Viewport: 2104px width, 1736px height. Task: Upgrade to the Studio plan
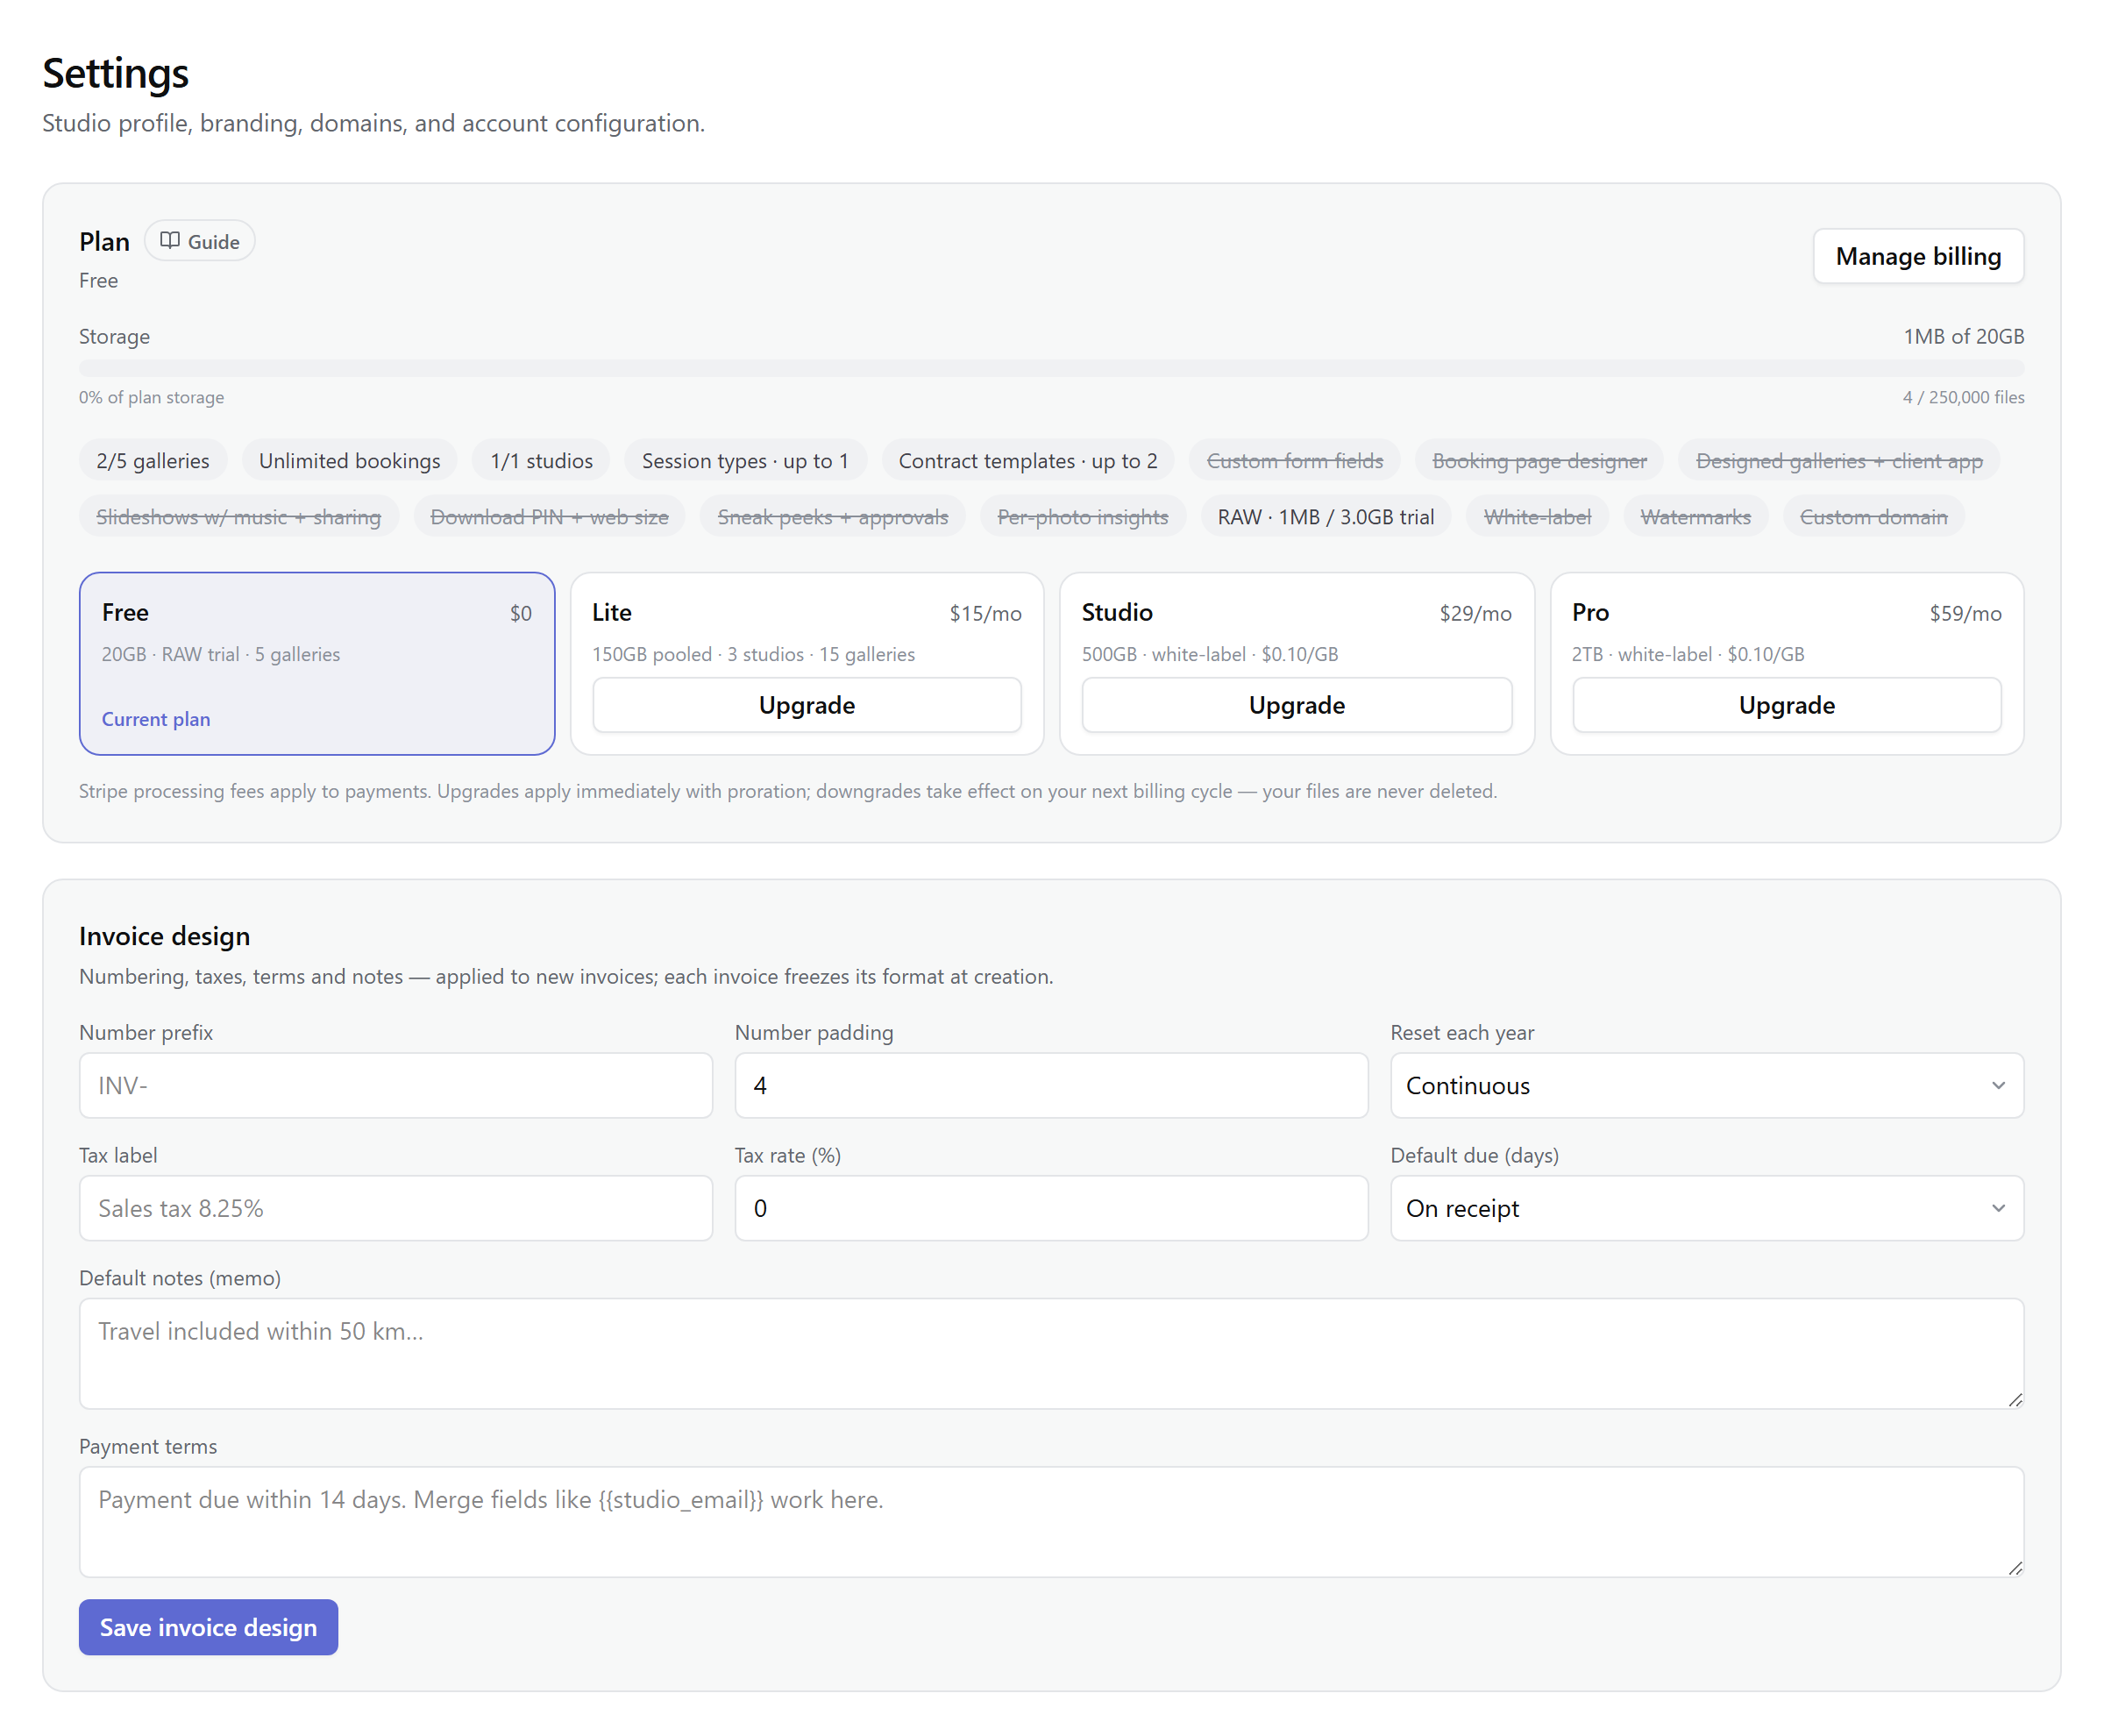(x=1296, y=705)
